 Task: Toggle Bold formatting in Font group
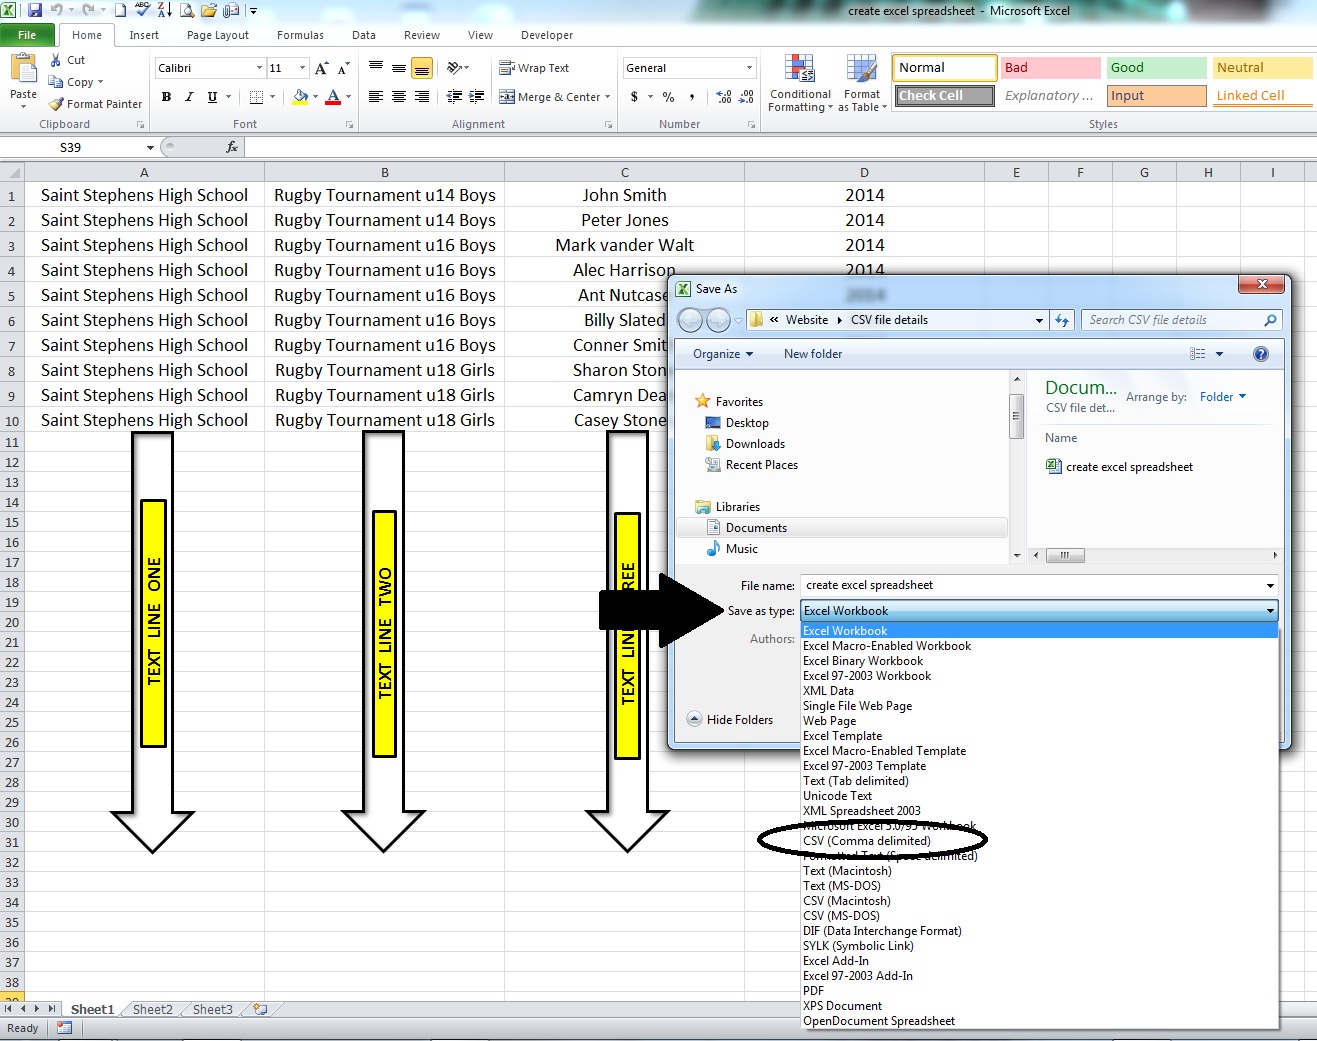click(x=166, y=97)
